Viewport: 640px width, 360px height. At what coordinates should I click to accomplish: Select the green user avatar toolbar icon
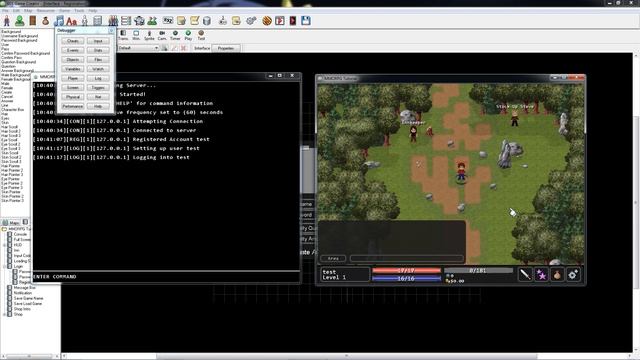(x=19, y=20)
